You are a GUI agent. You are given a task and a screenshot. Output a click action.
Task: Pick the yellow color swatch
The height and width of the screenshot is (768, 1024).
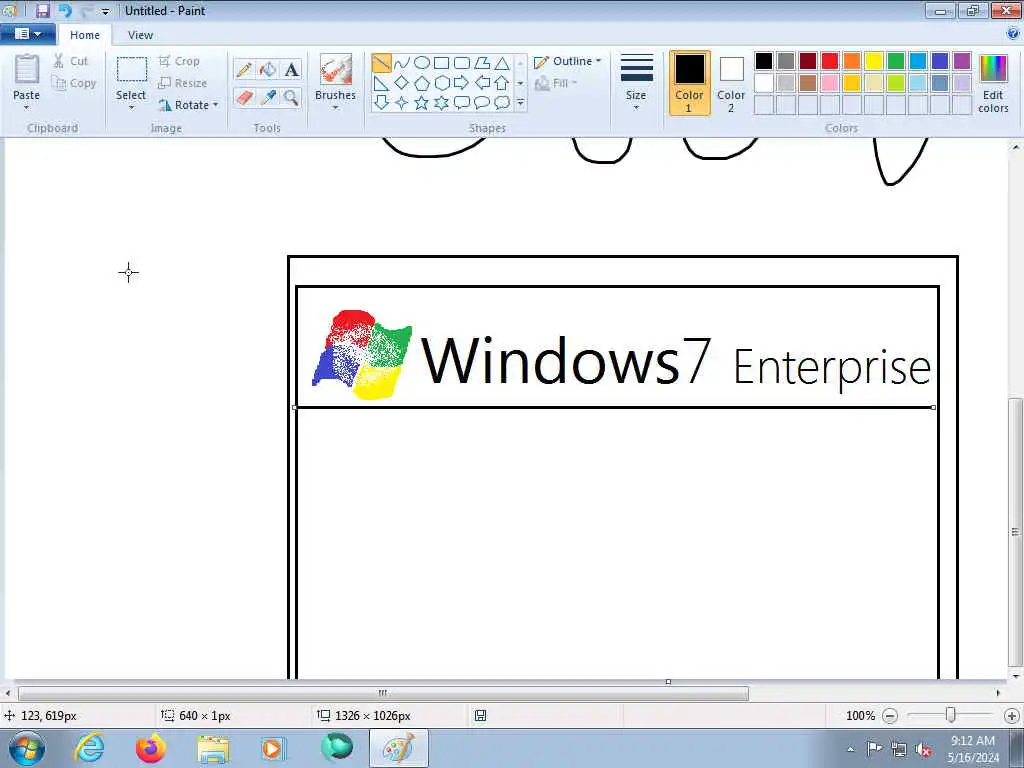pos(874,61)
